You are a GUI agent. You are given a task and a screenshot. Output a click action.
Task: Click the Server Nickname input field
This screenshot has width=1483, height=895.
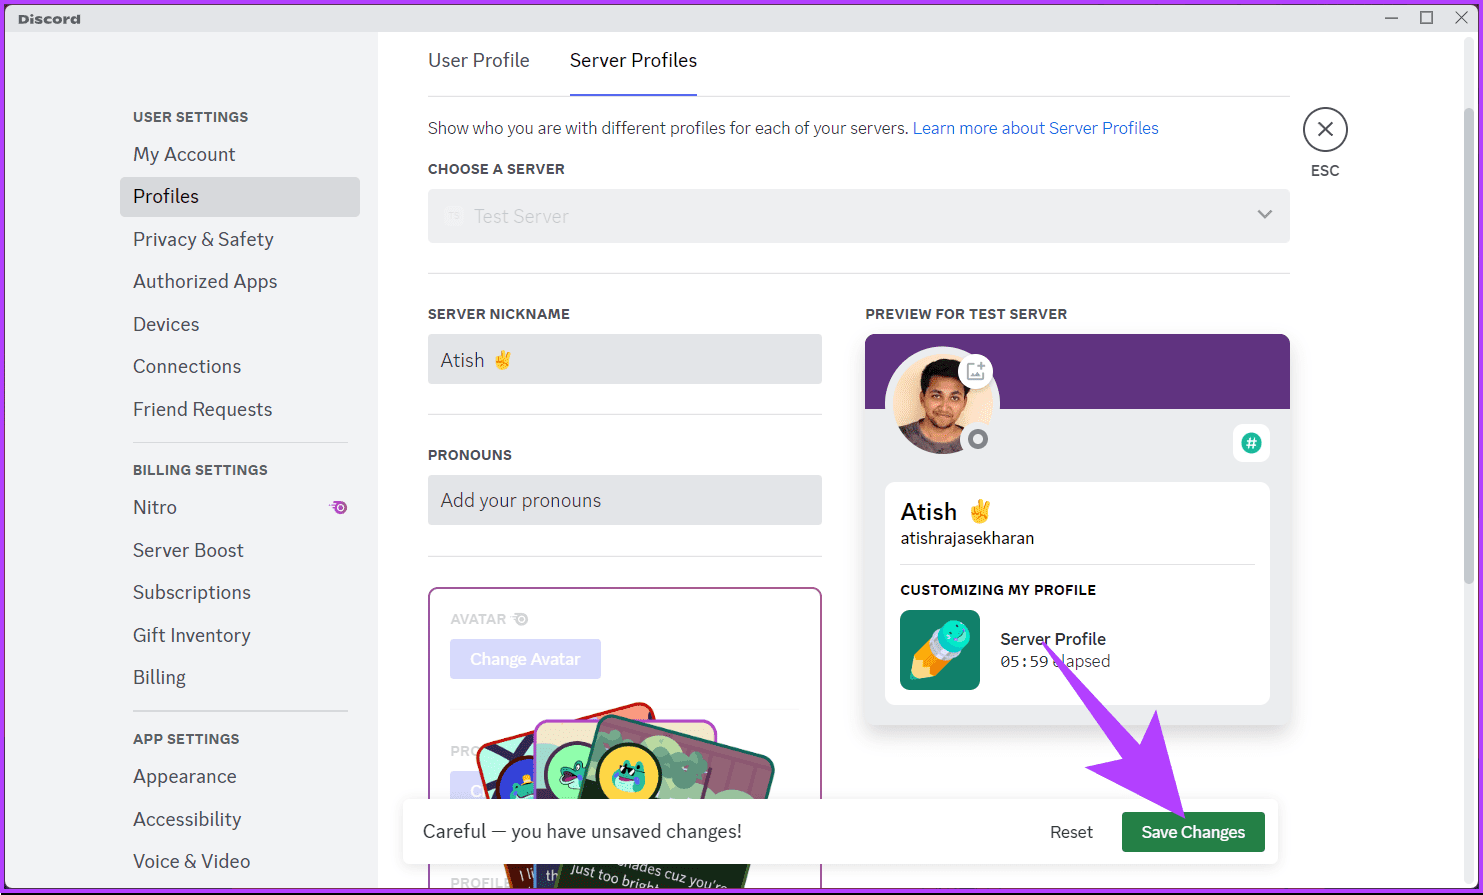[x=625, y=359]
